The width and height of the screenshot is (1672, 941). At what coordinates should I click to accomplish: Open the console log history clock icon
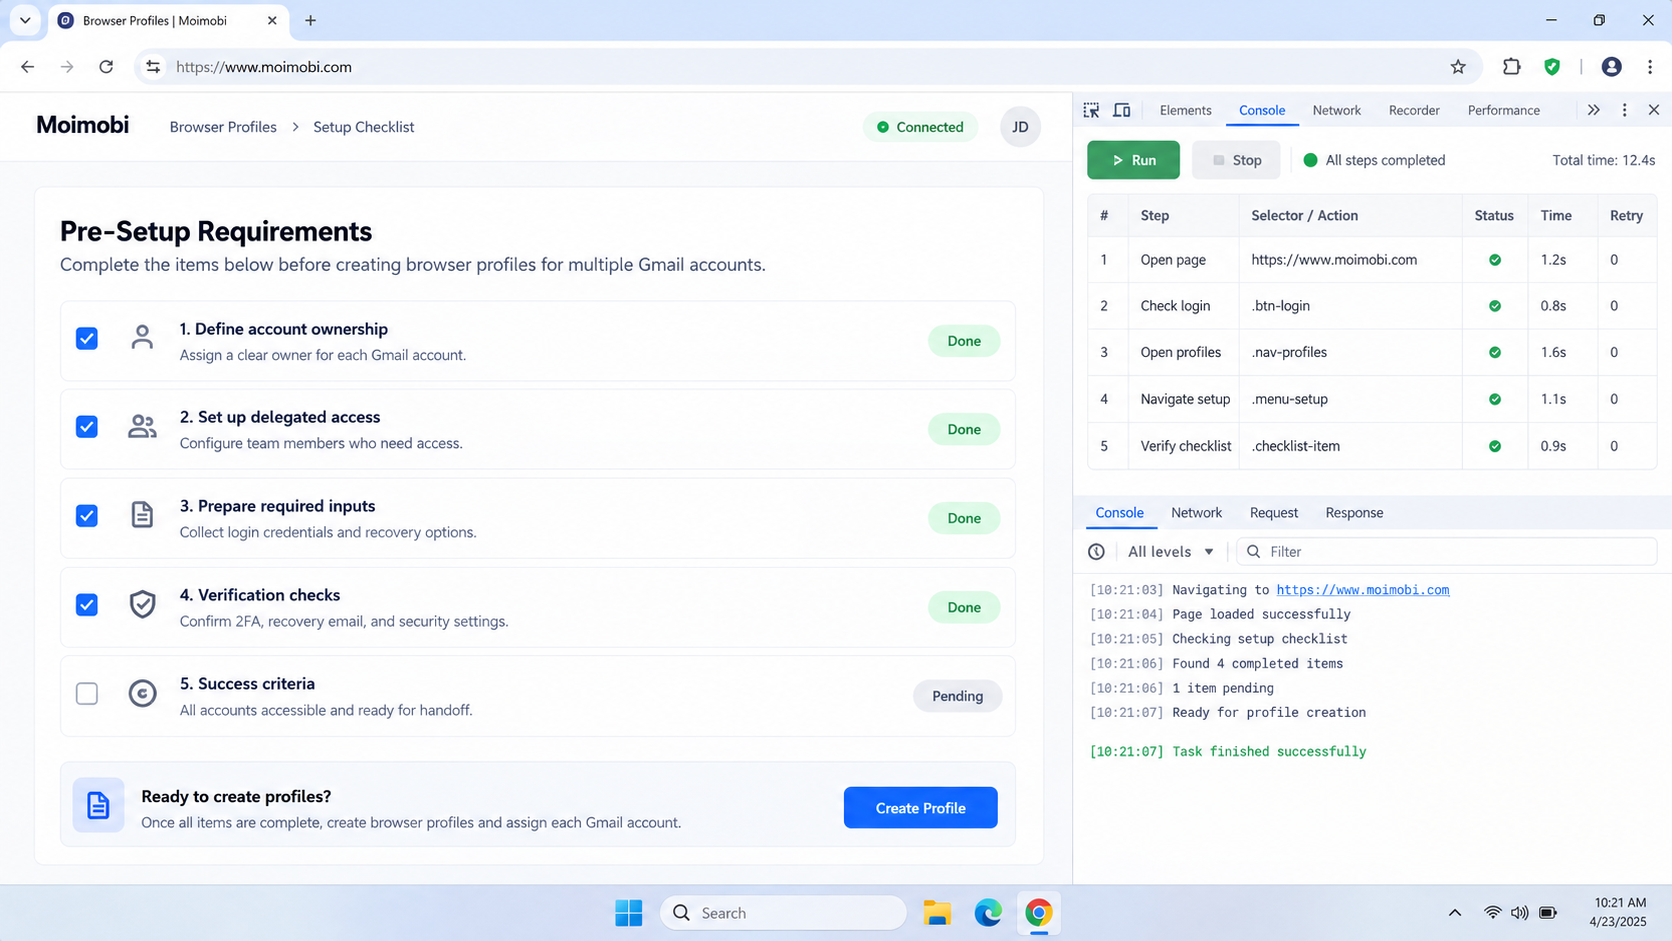(x=1096, y=552)
